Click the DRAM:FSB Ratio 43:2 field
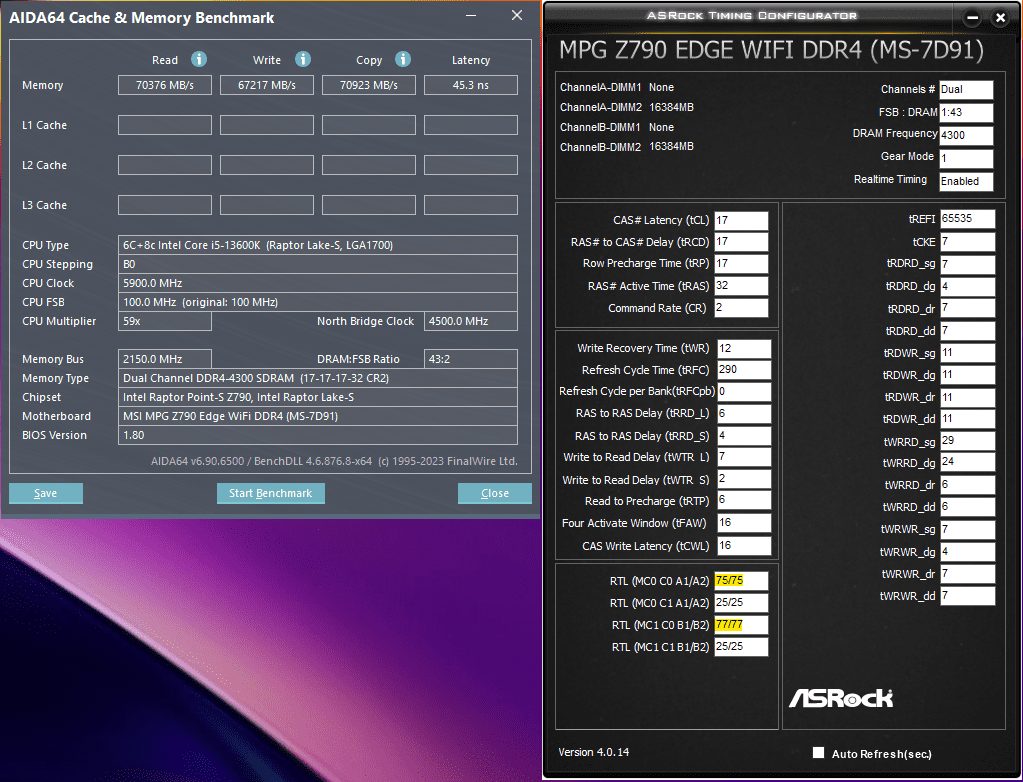Screen dimensions: 1023x782 coord(470,359)
